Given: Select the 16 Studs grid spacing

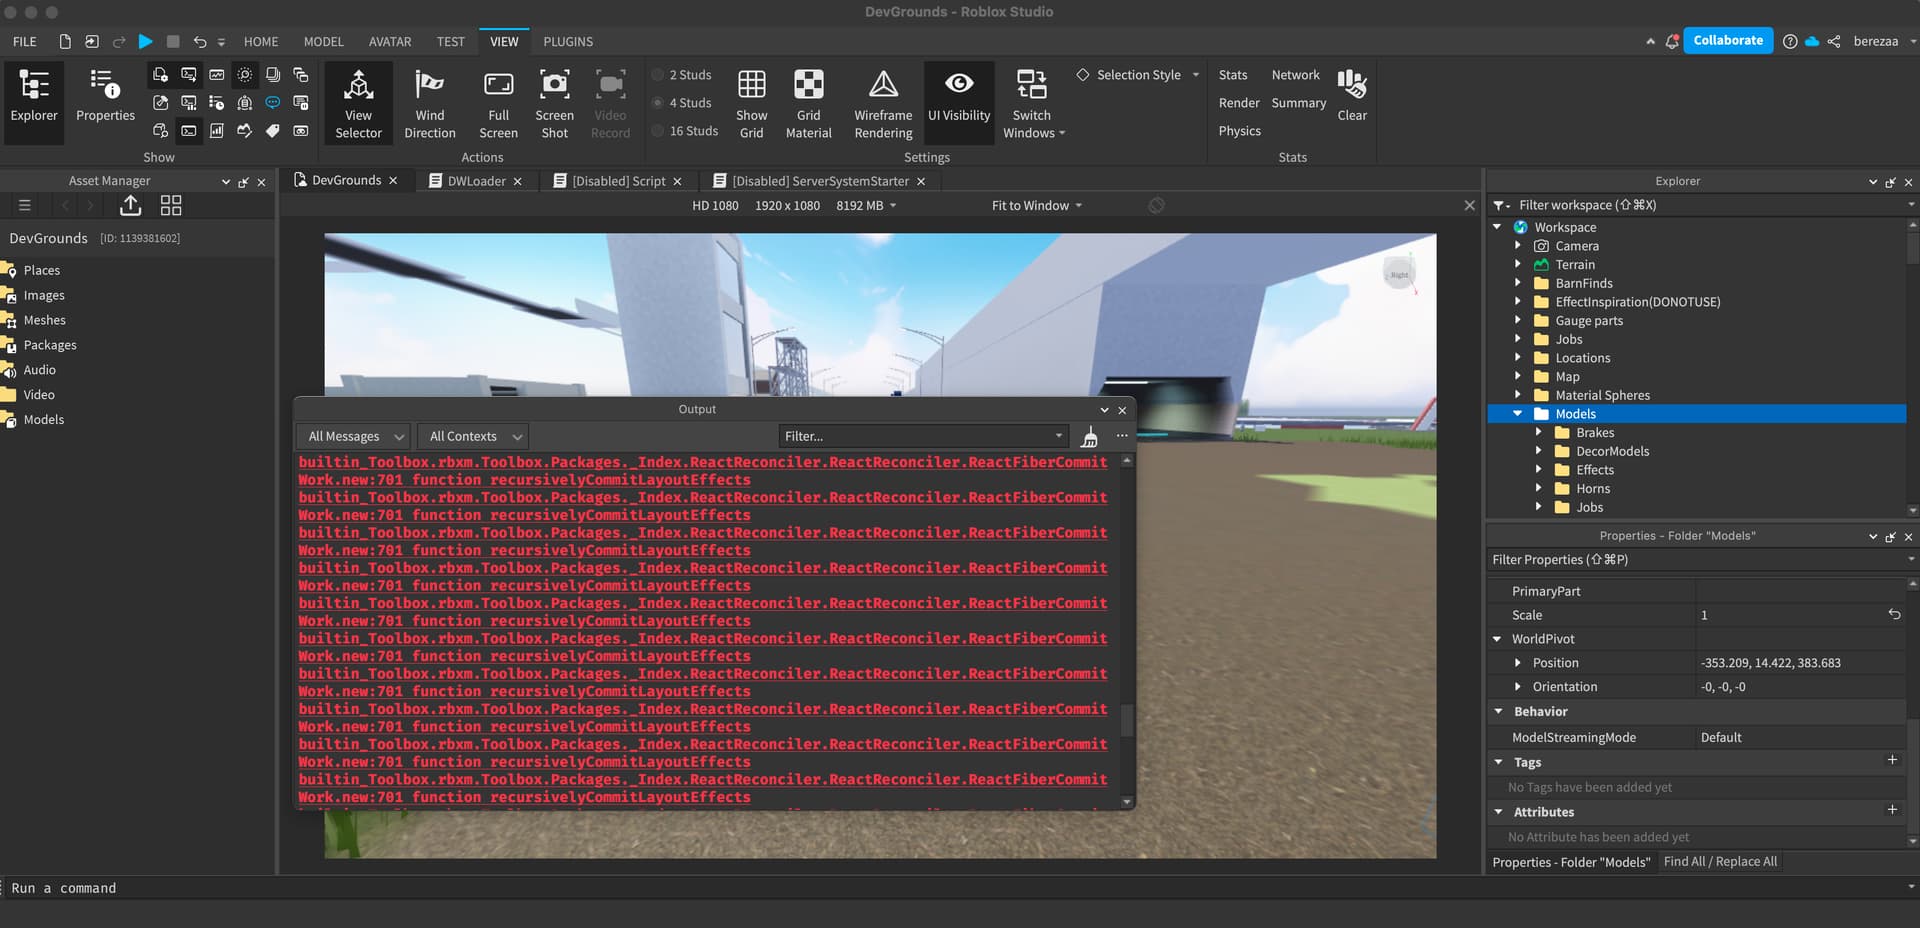Looking at the screenshot, I should [686, 130].
